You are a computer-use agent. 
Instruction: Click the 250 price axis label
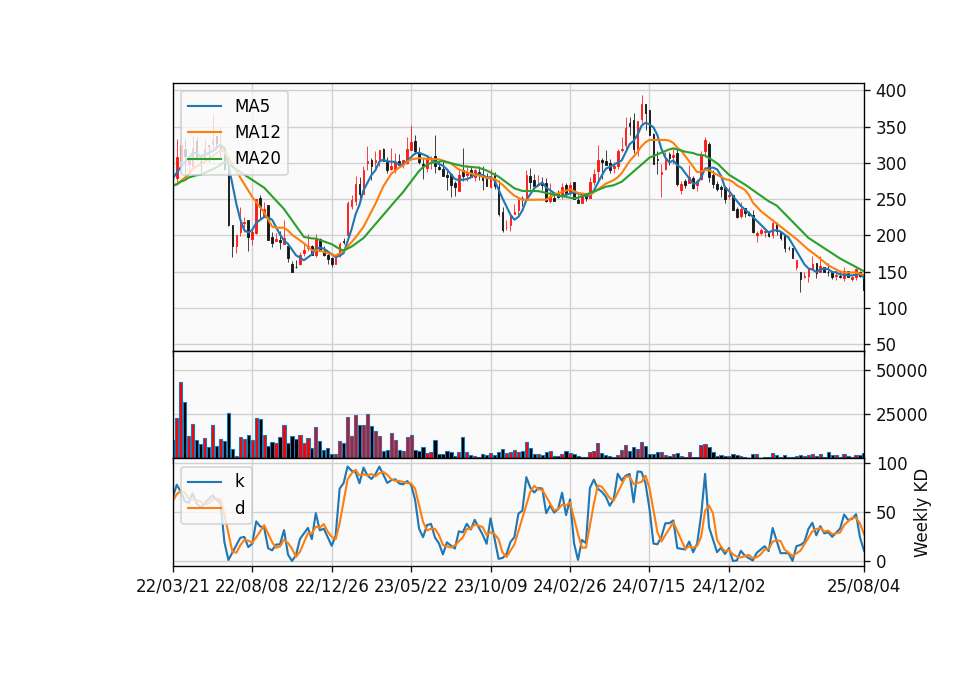[x=891, y=200]
